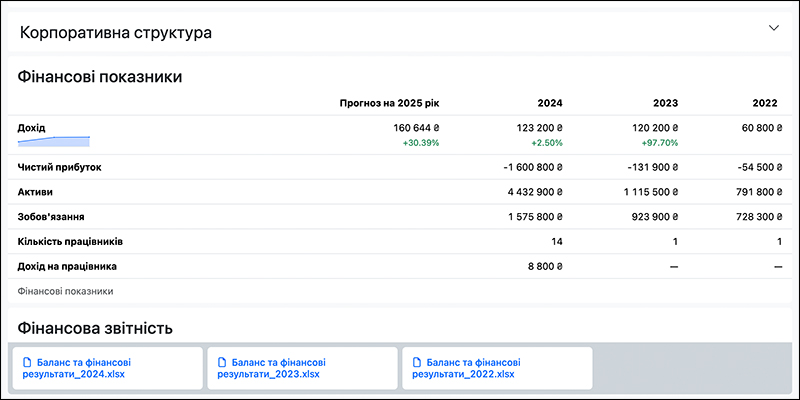The width and height of the screenshot is (800, 400).
Task: Select the 2024 column header
Action: click(549, 103)
